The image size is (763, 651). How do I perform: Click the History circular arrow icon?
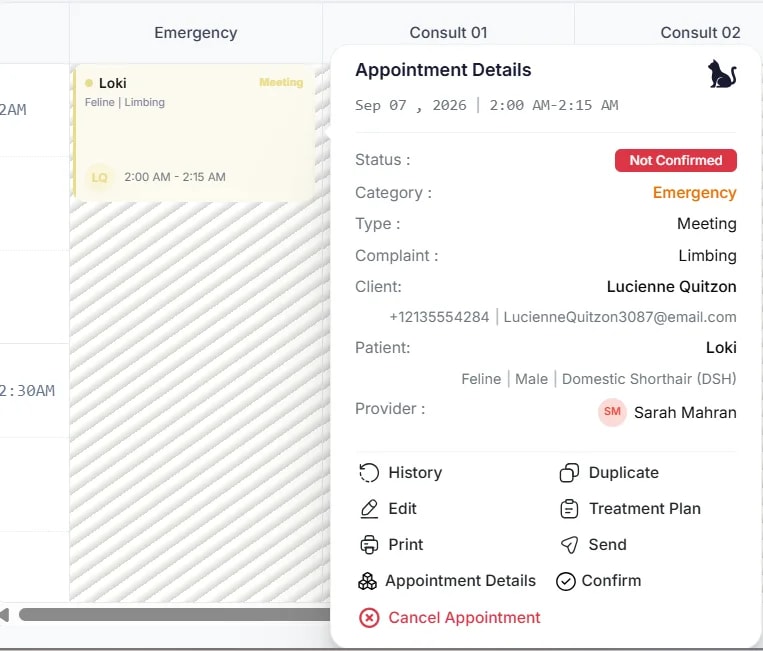coord(368,472)
